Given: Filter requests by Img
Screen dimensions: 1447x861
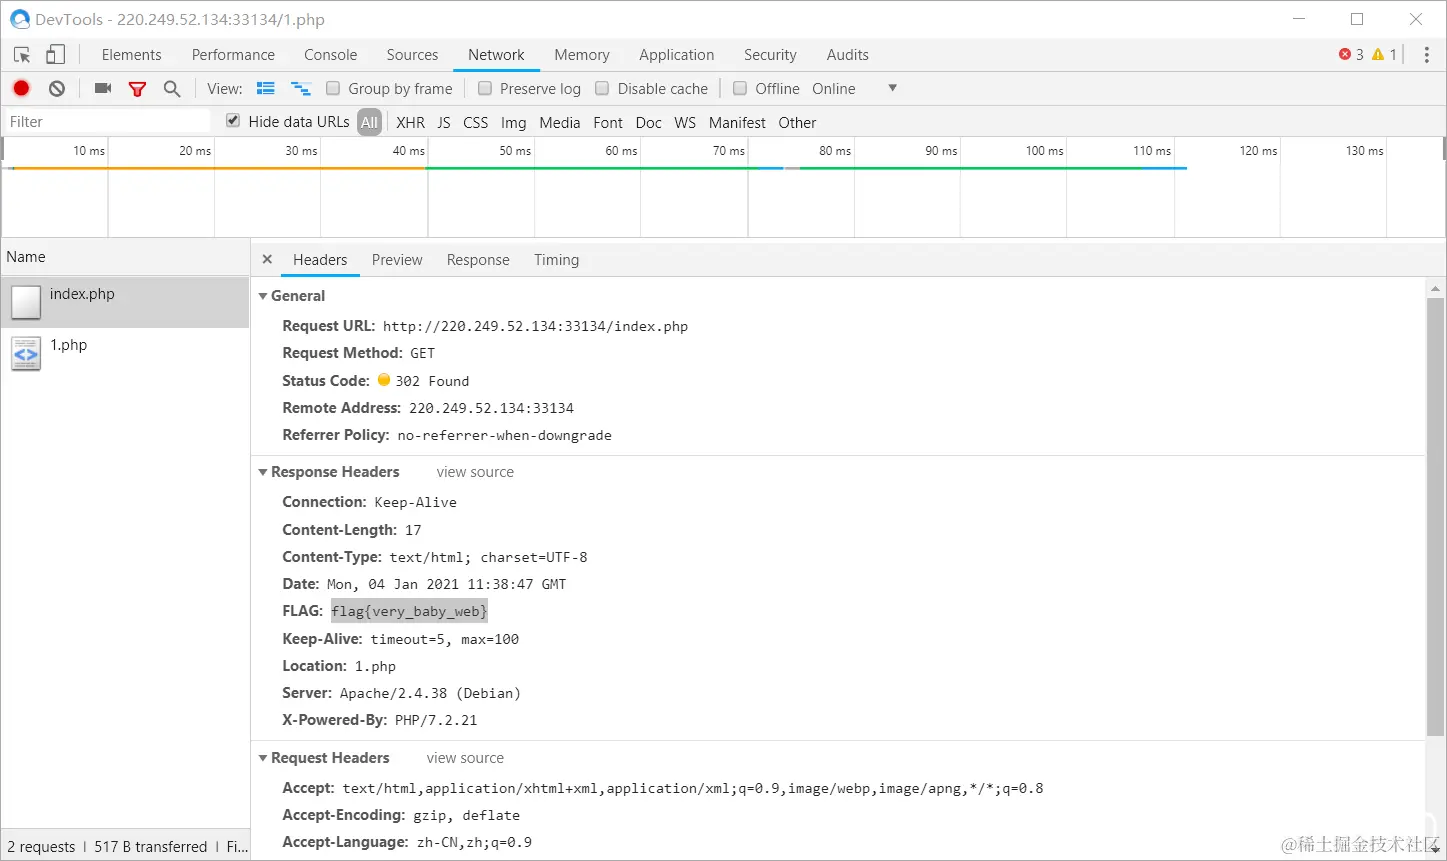Looking at the screenshot, I should (513, 122).
